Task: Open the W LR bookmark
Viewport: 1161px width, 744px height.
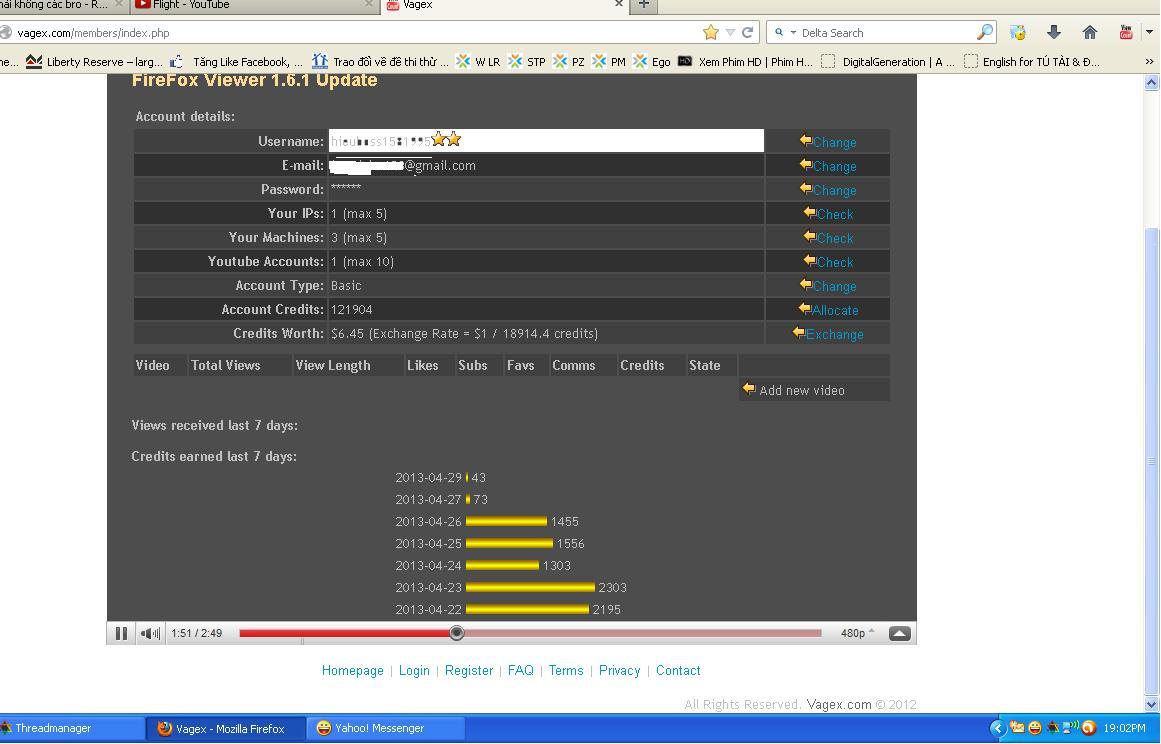Action: coord(478,61)
